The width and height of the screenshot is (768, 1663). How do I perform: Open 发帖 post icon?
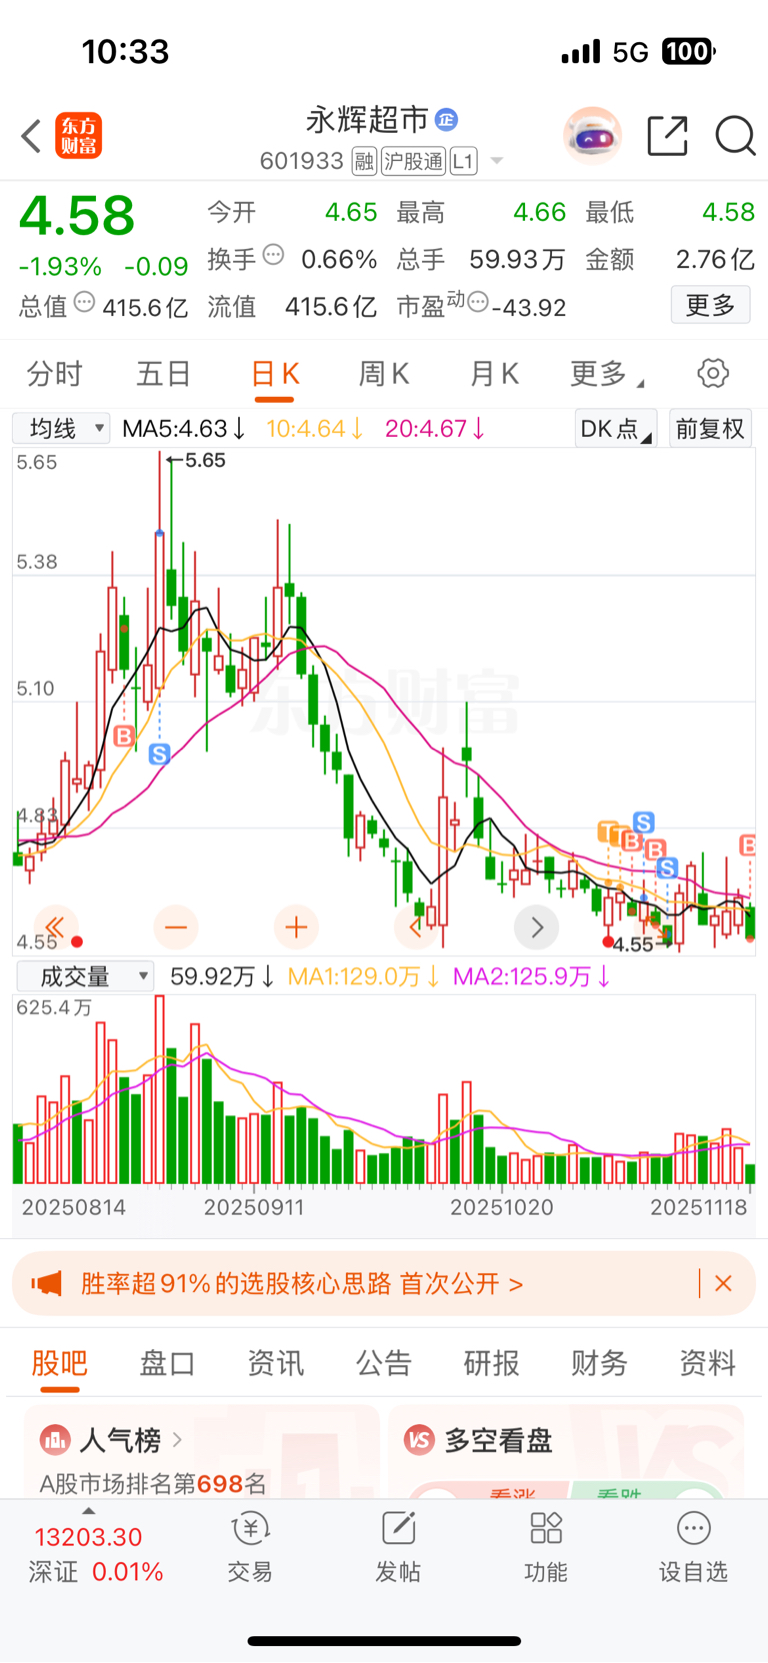coord(398,1528)
